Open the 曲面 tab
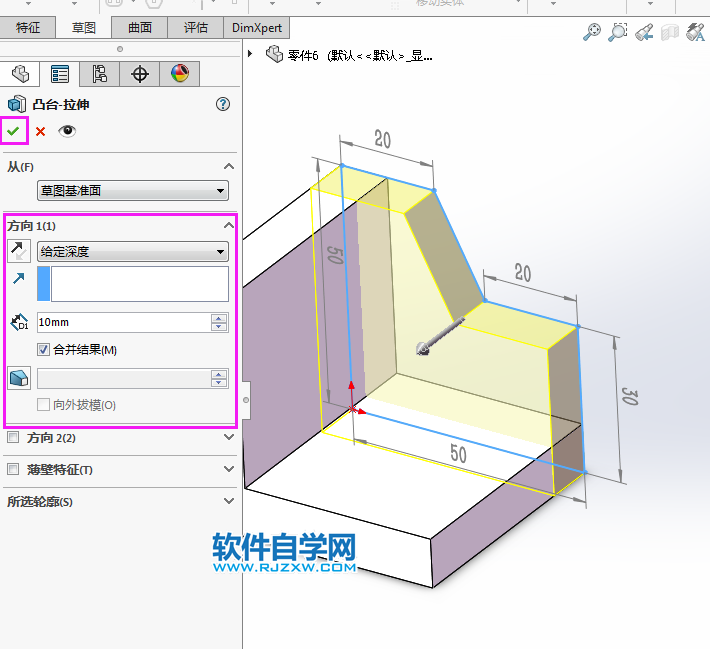 pos(139,28)
